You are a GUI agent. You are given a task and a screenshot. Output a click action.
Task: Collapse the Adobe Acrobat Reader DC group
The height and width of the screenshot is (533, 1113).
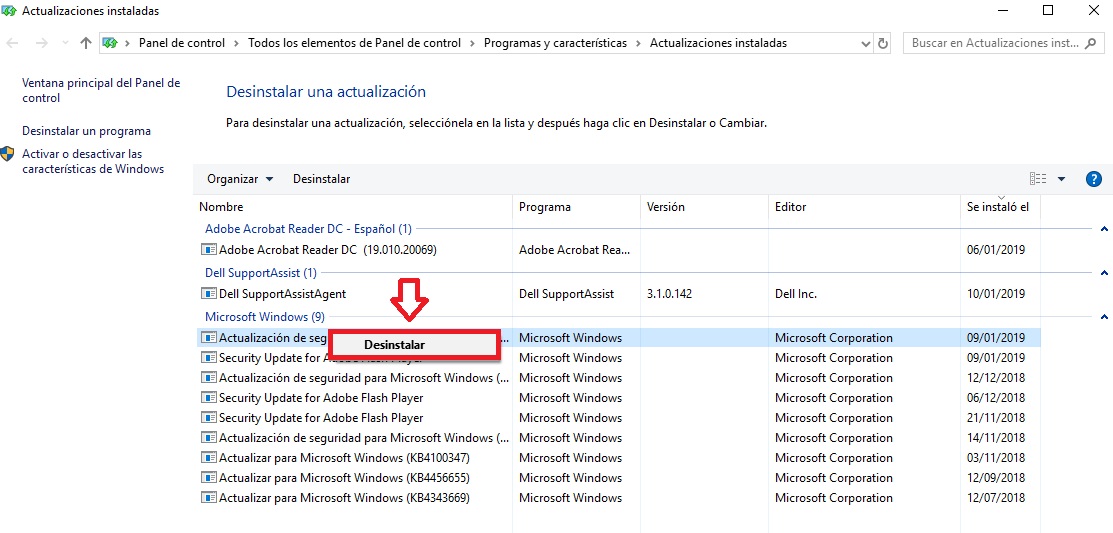[x=1104, y=229]
